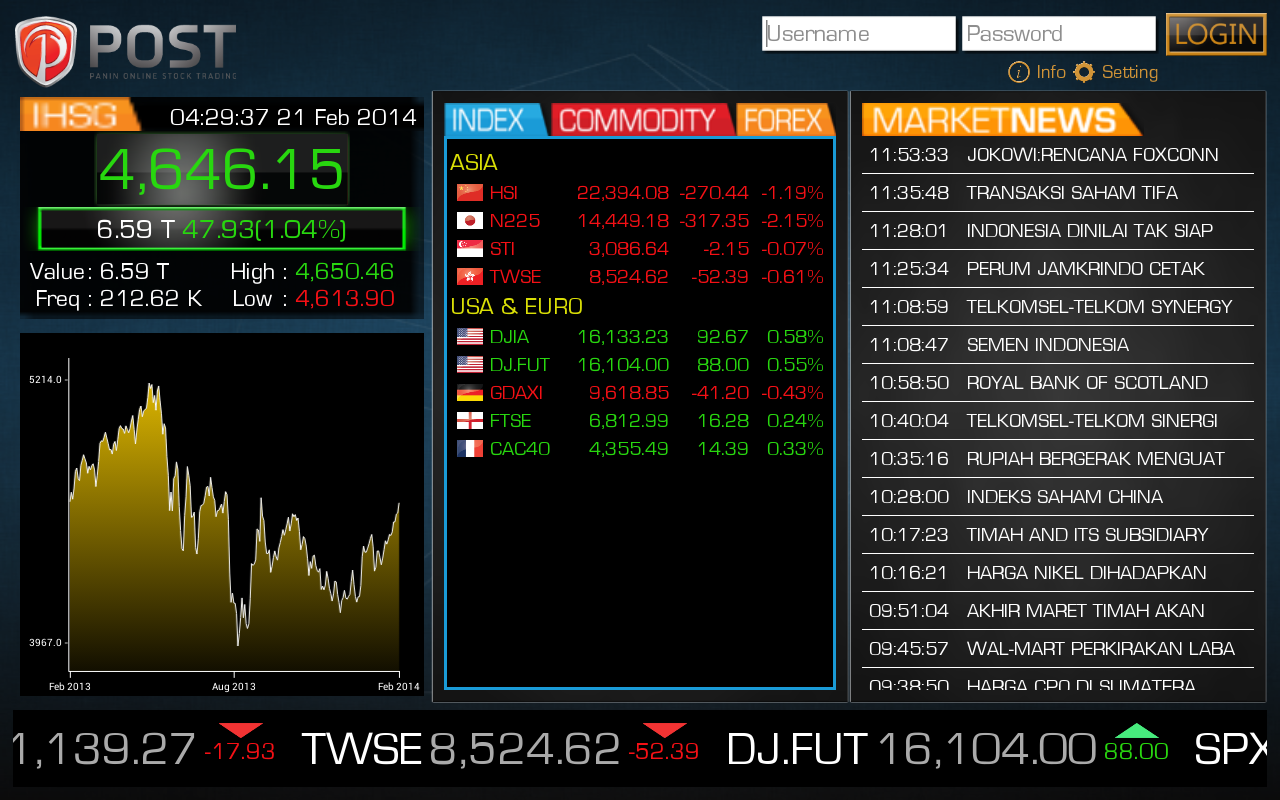Click the Japan flag beside N225
This screenshot has height=800, width=1280.
[469, 221]
